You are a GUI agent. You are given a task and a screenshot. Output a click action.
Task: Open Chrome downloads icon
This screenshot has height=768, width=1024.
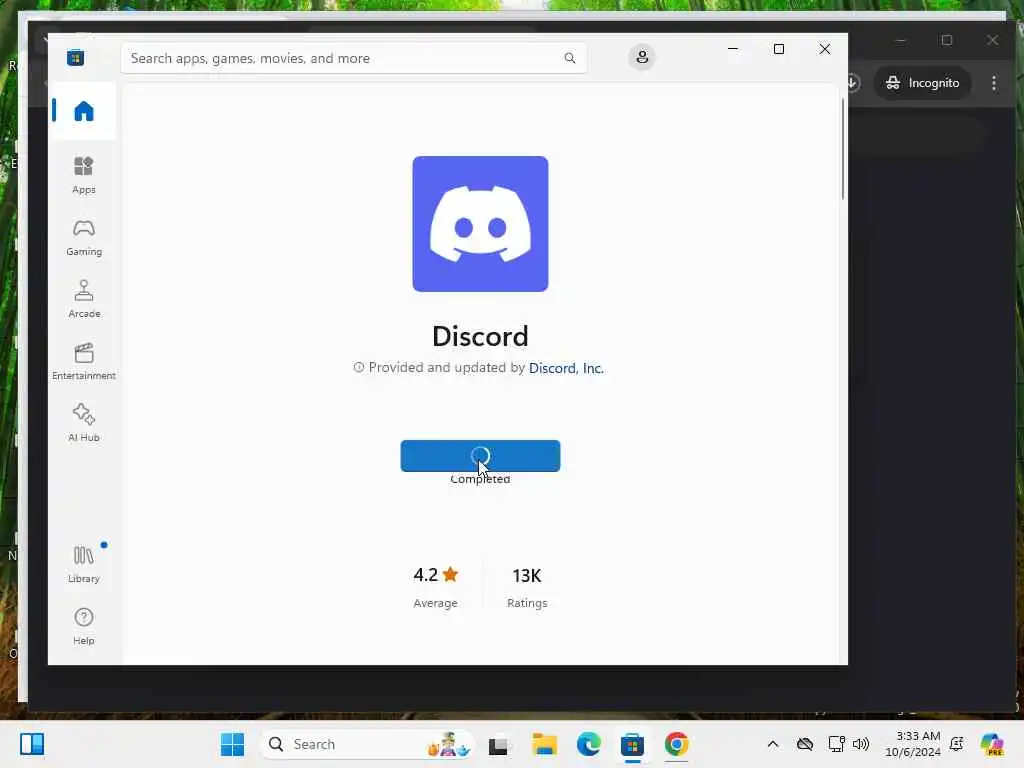852,83
